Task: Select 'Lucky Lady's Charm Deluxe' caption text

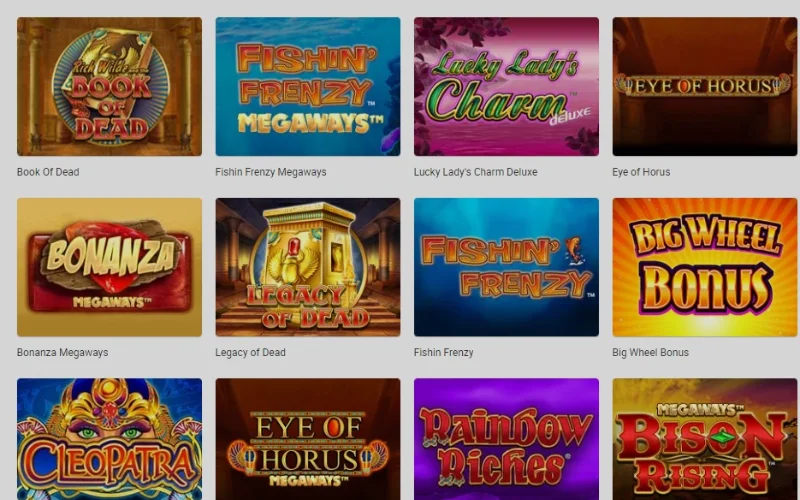Action: tap(476, 172)
